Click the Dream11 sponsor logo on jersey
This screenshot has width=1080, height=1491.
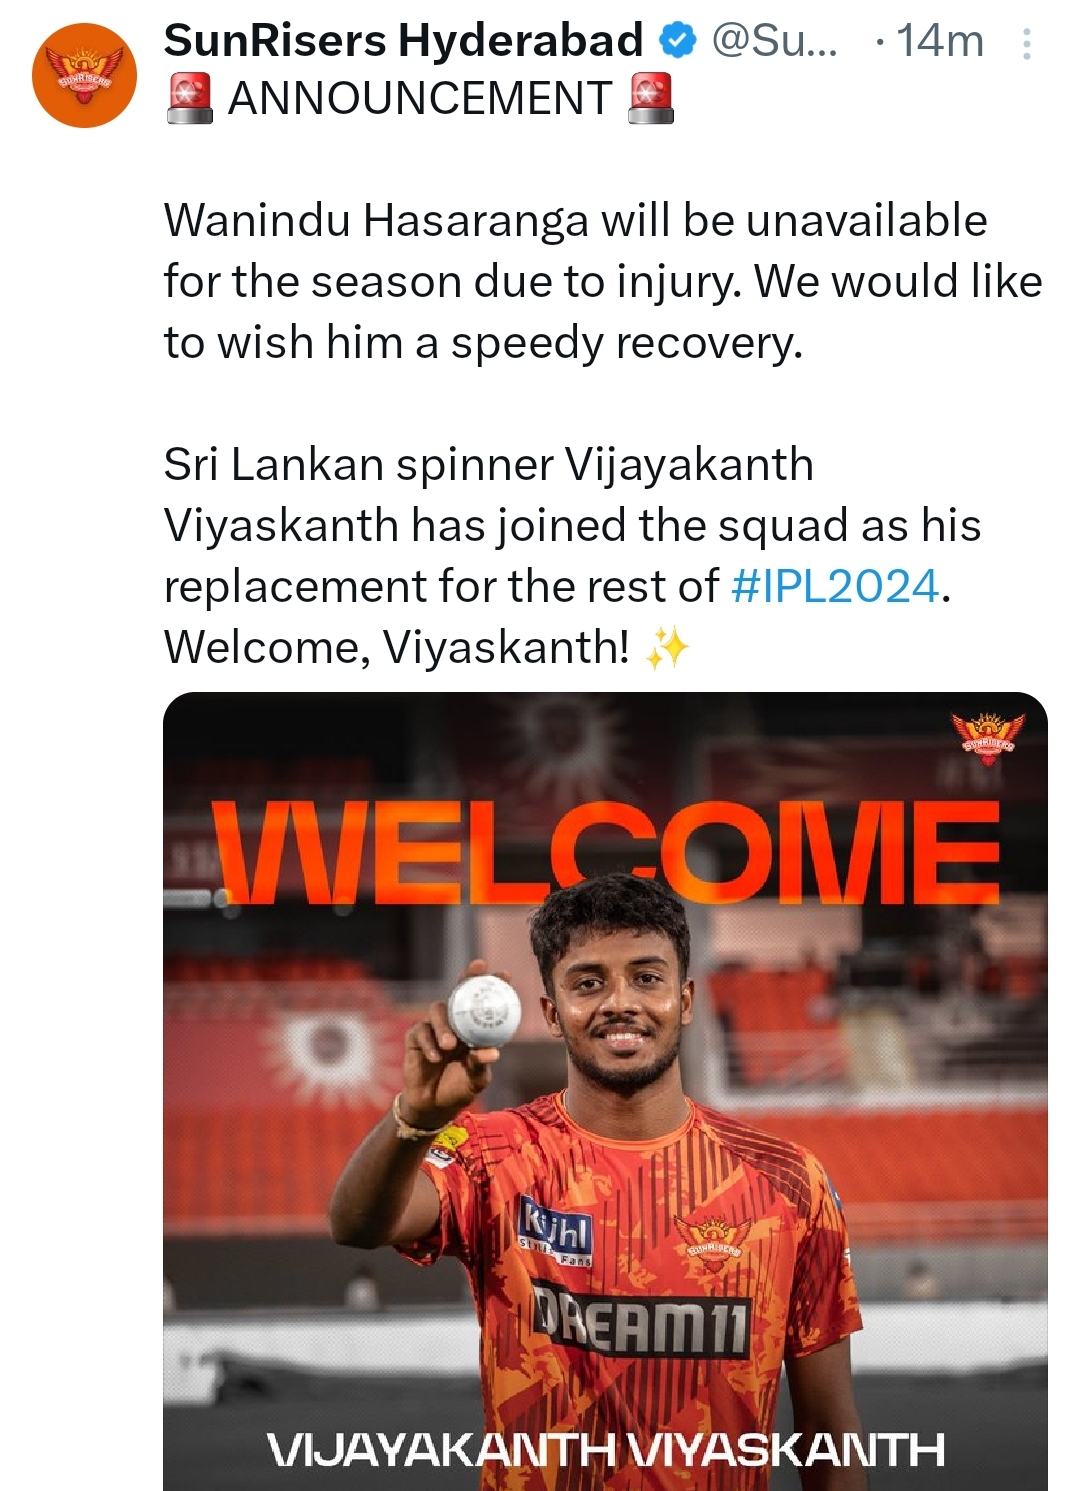coord(640,1318)
